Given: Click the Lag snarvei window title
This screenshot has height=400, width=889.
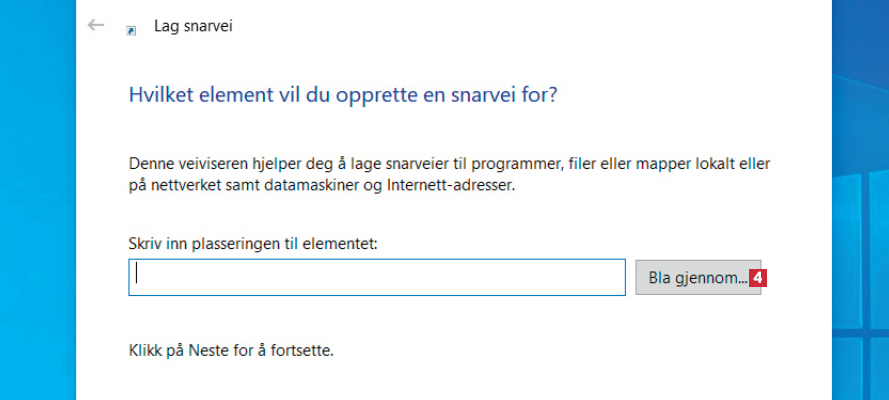Looking at the screenshot, I should coord(193,26).
